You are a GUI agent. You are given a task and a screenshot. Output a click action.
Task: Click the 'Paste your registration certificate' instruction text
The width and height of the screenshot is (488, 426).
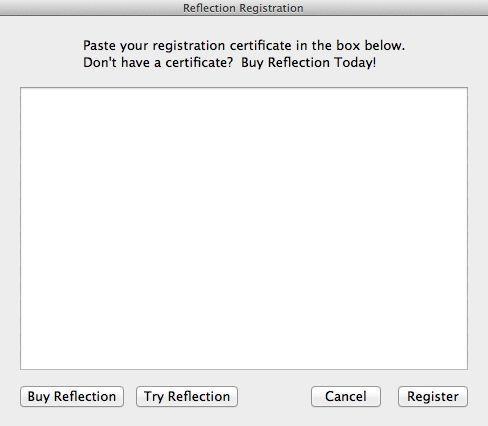click(x=244, y=46)
